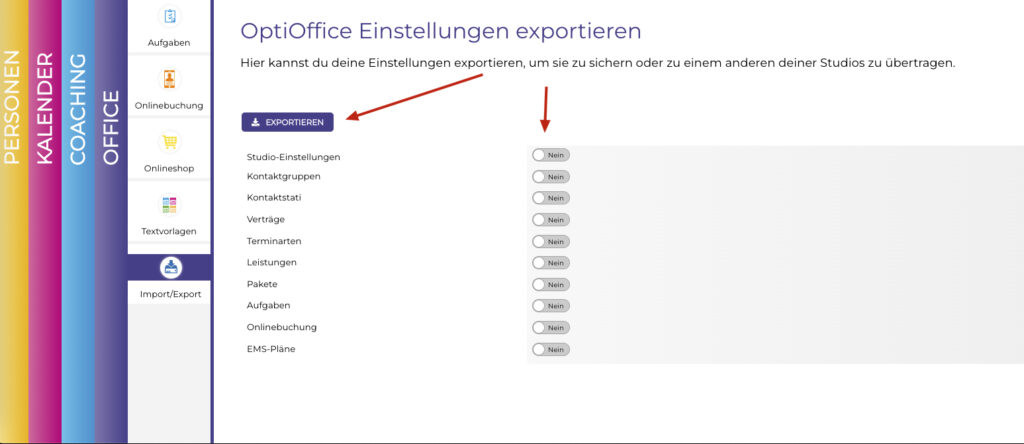Click the EMS-Pläne row label

pos(271,349)
